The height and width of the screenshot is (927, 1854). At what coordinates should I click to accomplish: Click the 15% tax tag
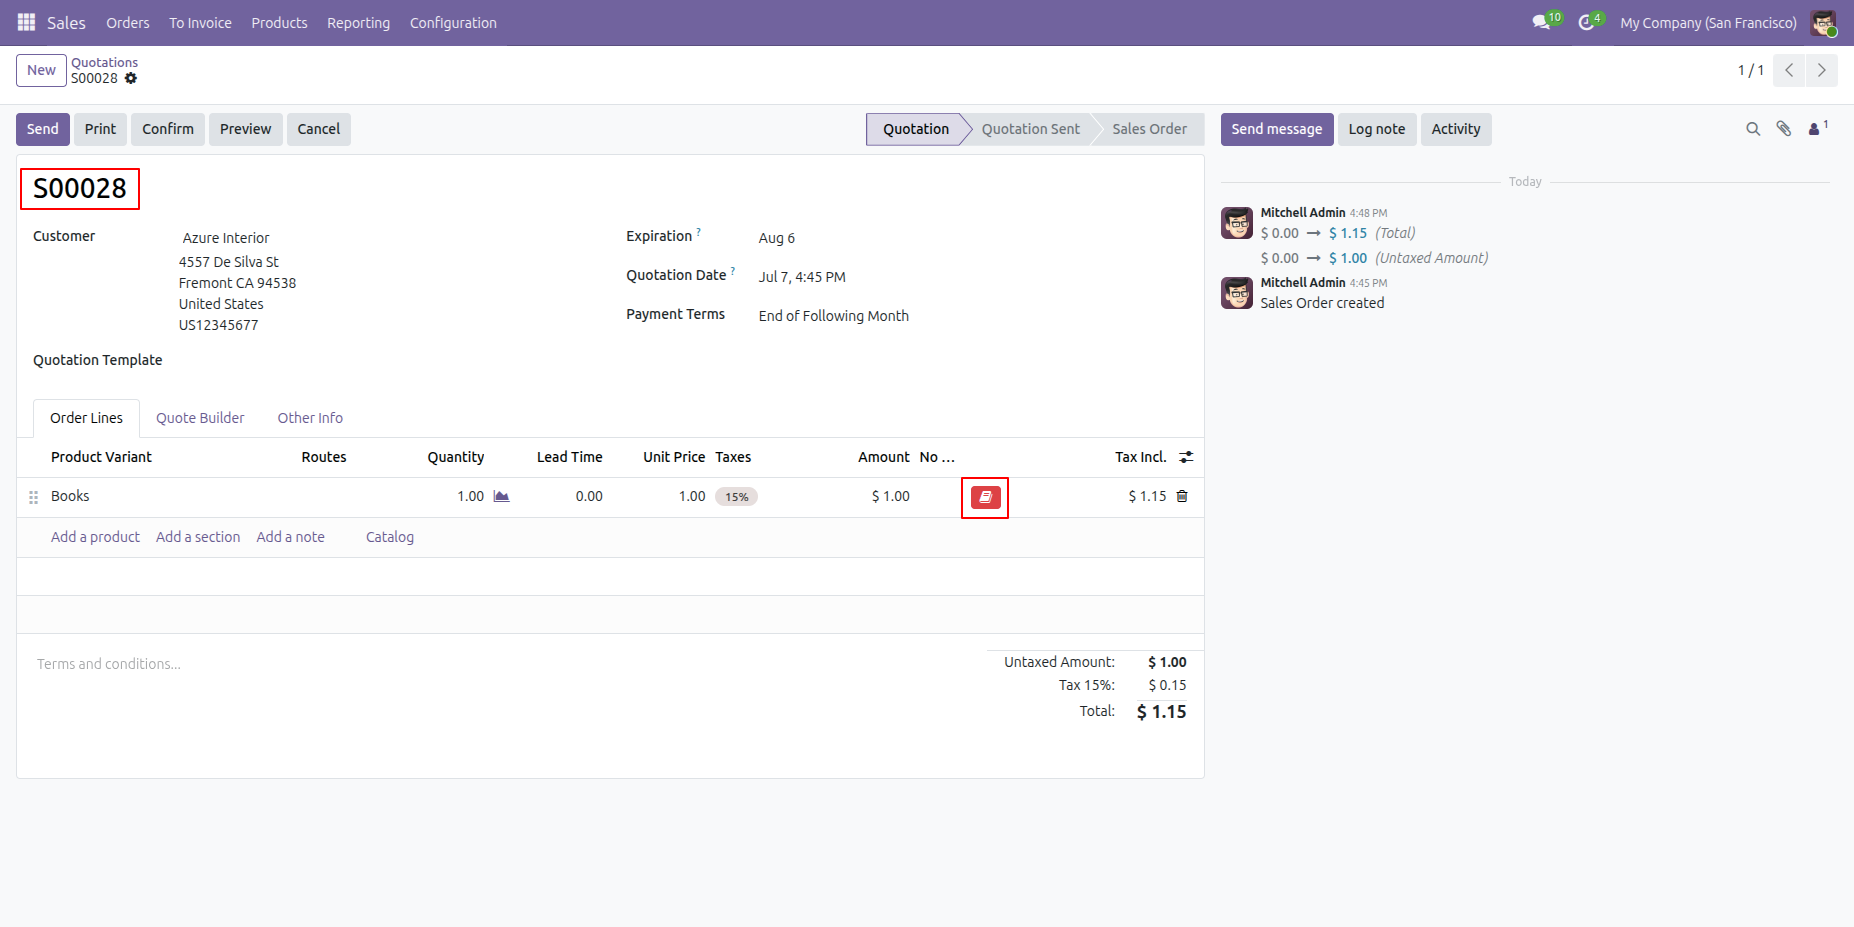737,497
